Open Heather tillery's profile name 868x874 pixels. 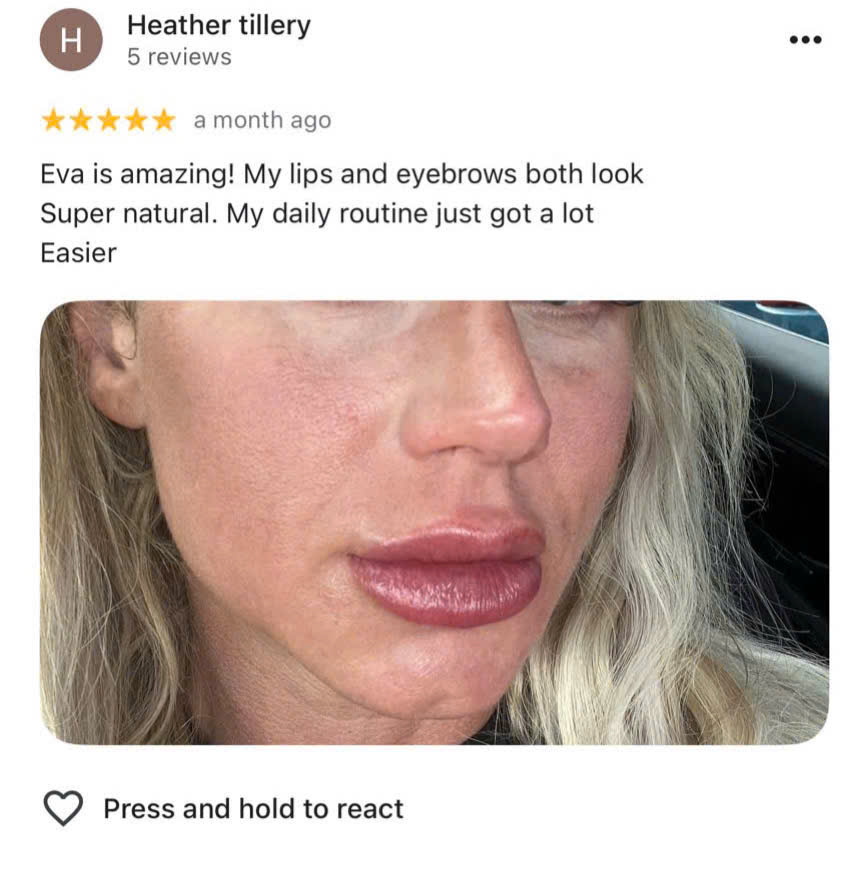pos(219,26)
